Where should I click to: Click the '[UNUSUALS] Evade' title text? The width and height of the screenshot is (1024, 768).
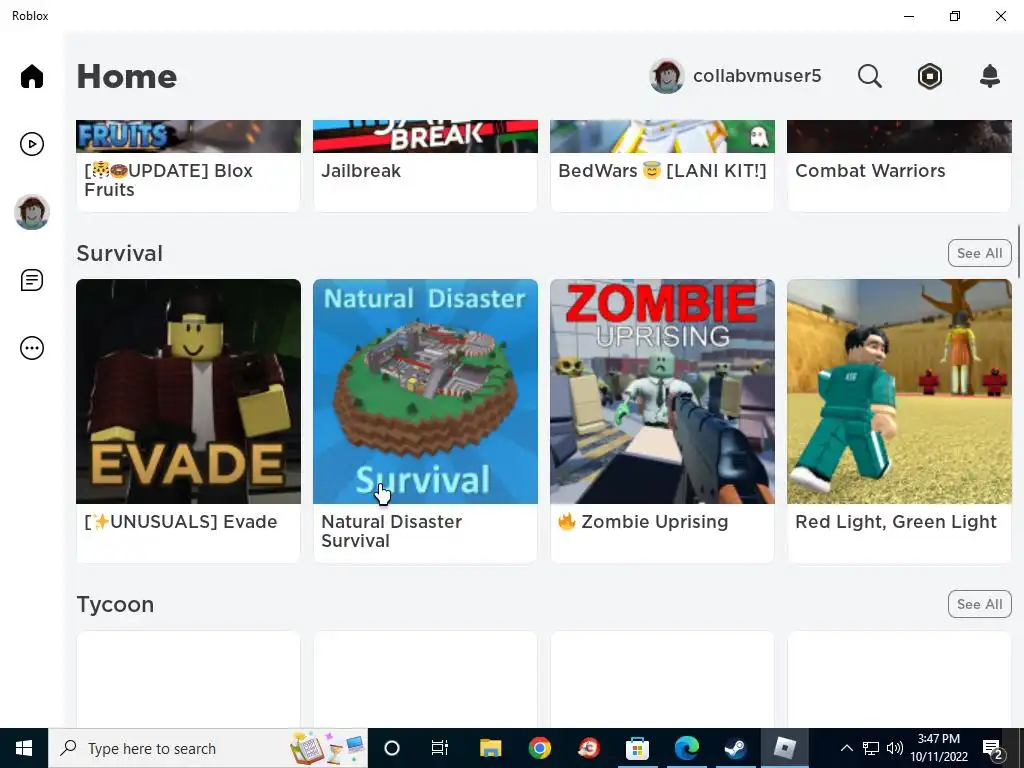181,522
